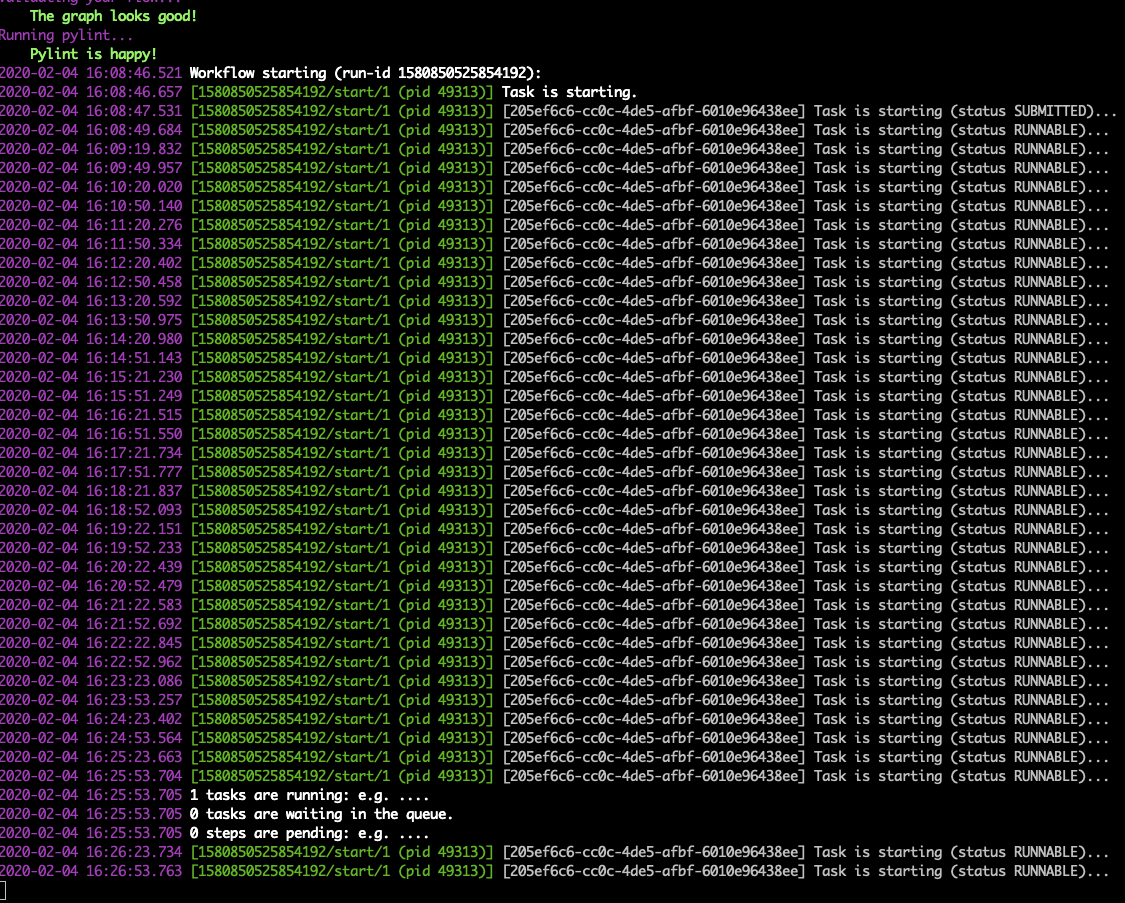
Task: Click the timestamp 16:24:53.564
Action: (x=134, y=738)
